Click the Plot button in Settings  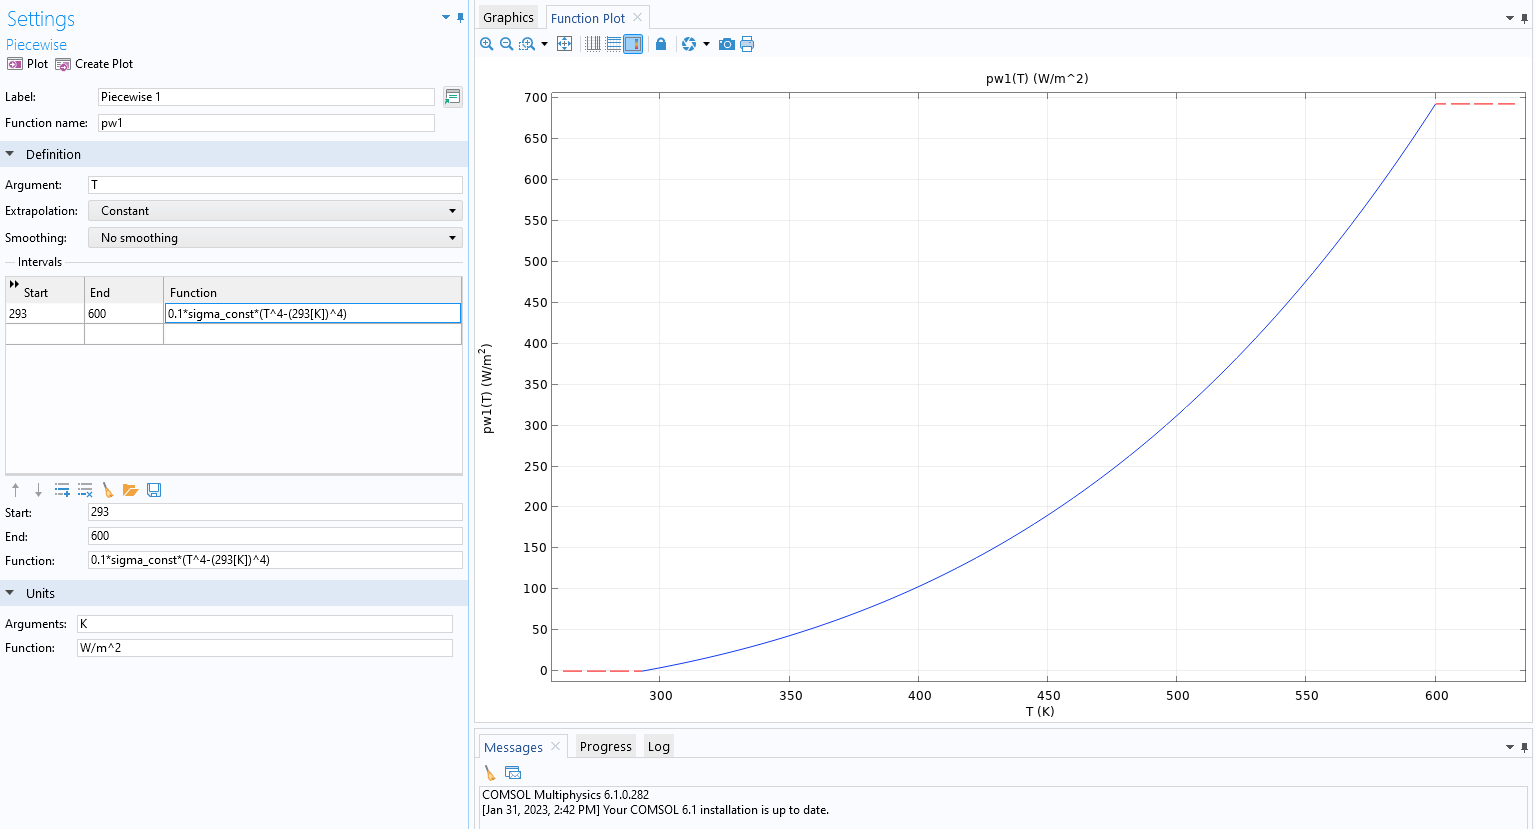click(x=28, y=64)
